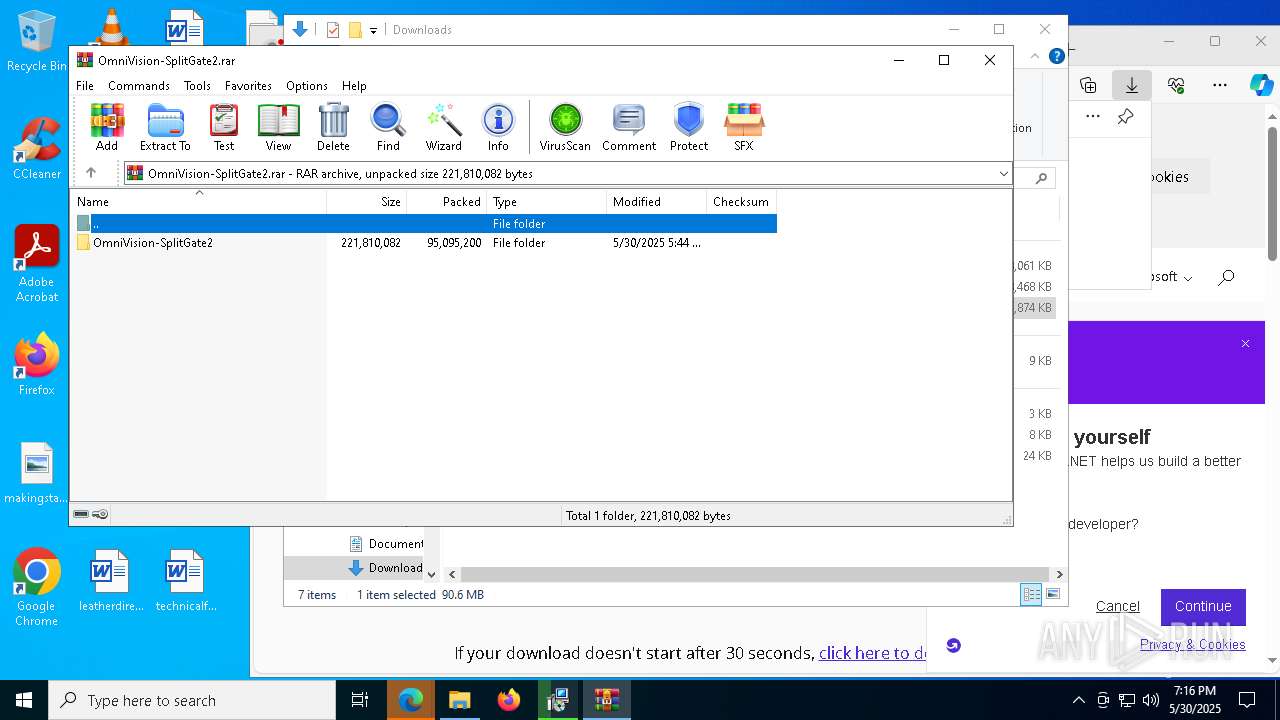Click the Protect shield icon
The width and height of the screenshot is (1280, 720).
[689, 127]
